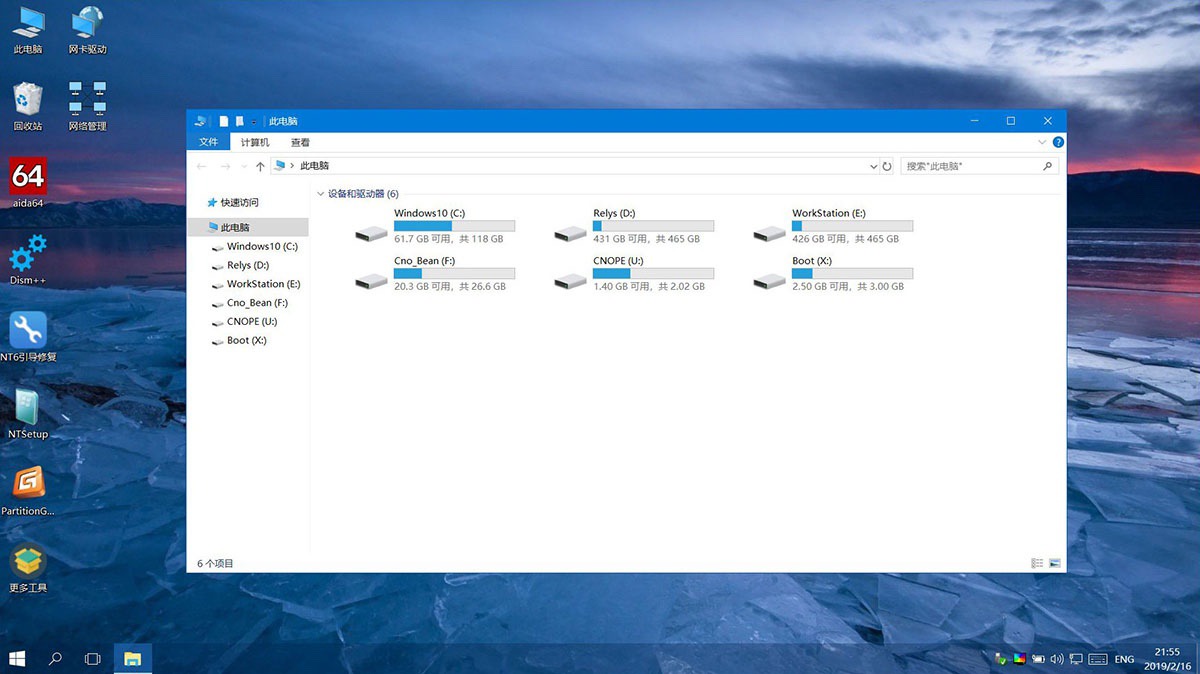Viewport: 1200px width, 674px height.
Task: Select the Dism++ gear icon
Action: tap(28, 254)
